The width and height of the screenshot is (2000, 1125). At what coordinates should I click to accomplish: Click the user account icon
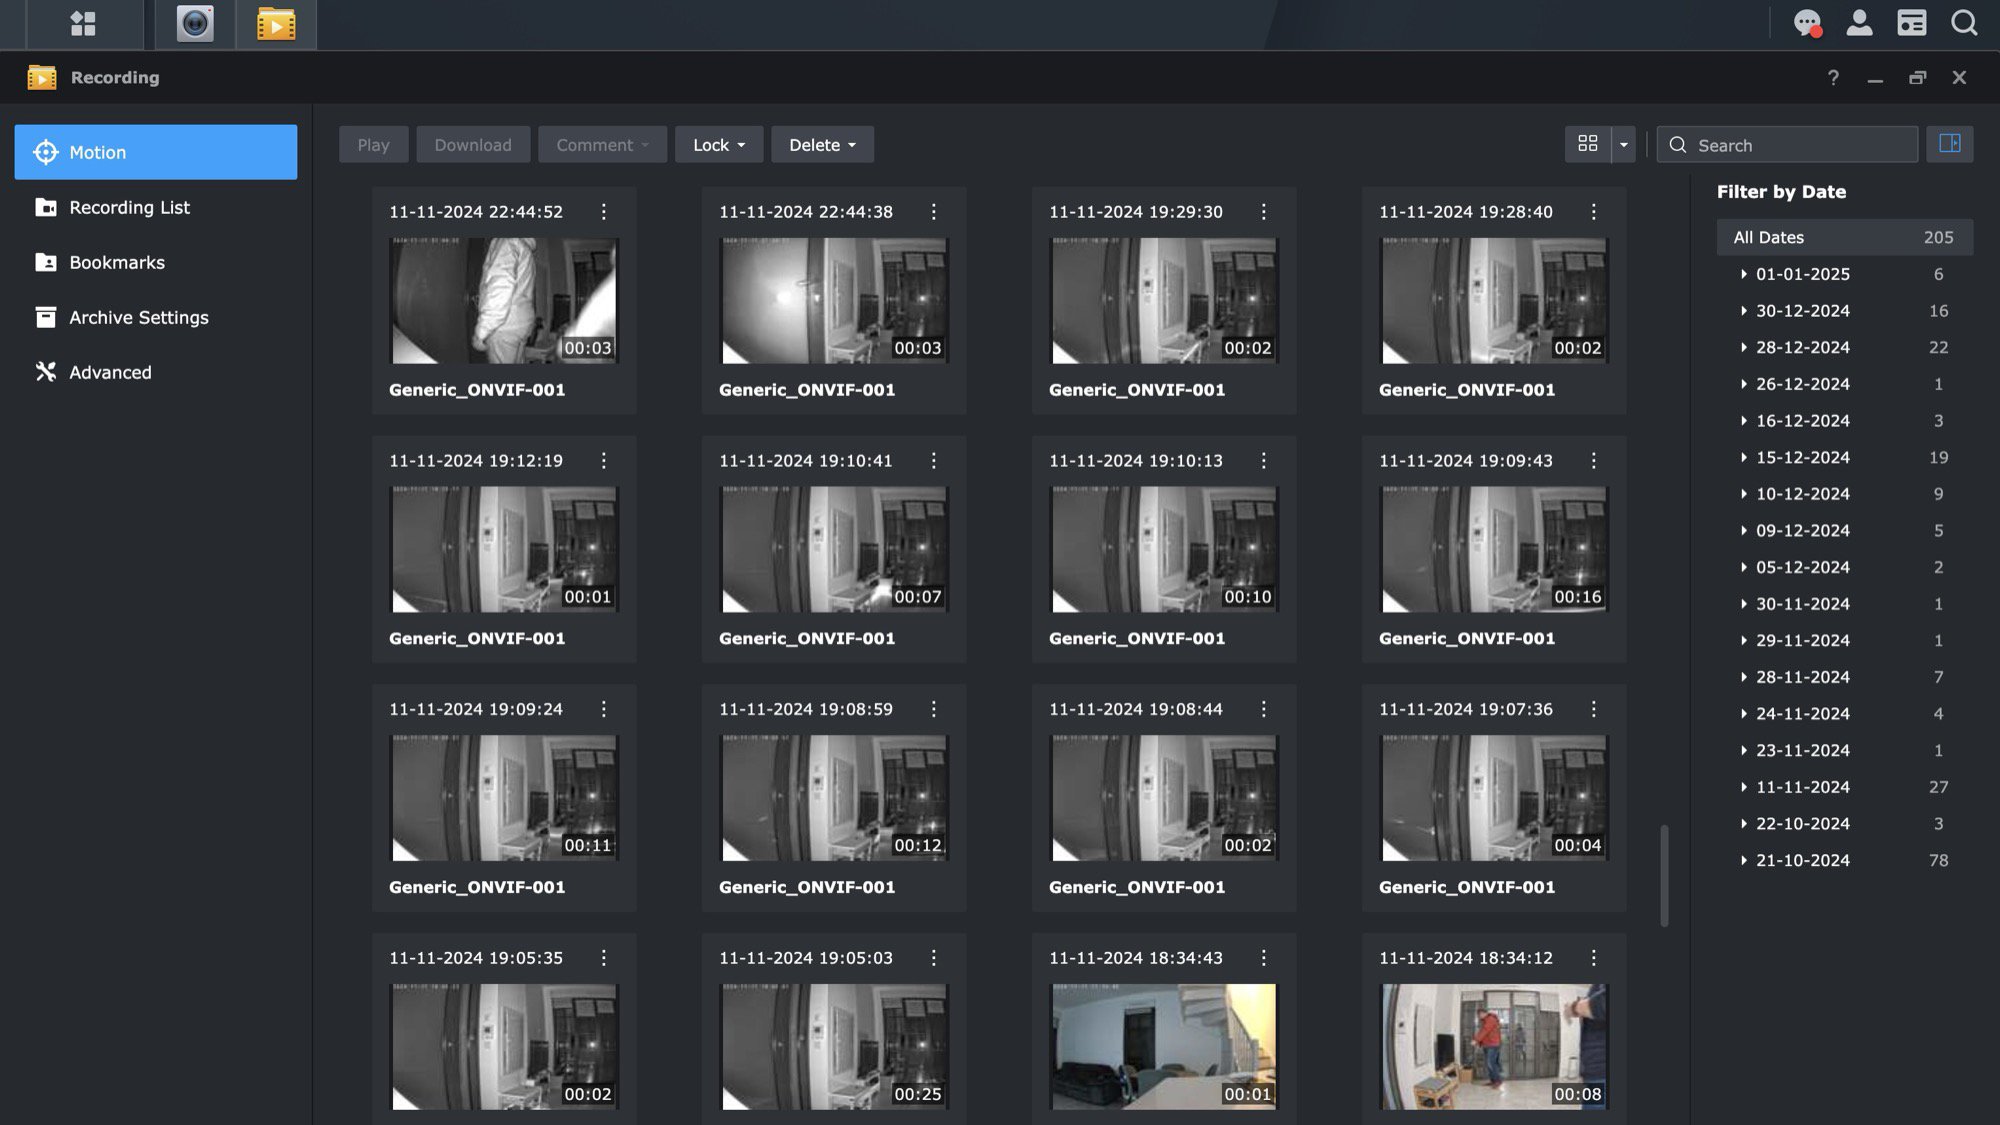pos(1859,23)
